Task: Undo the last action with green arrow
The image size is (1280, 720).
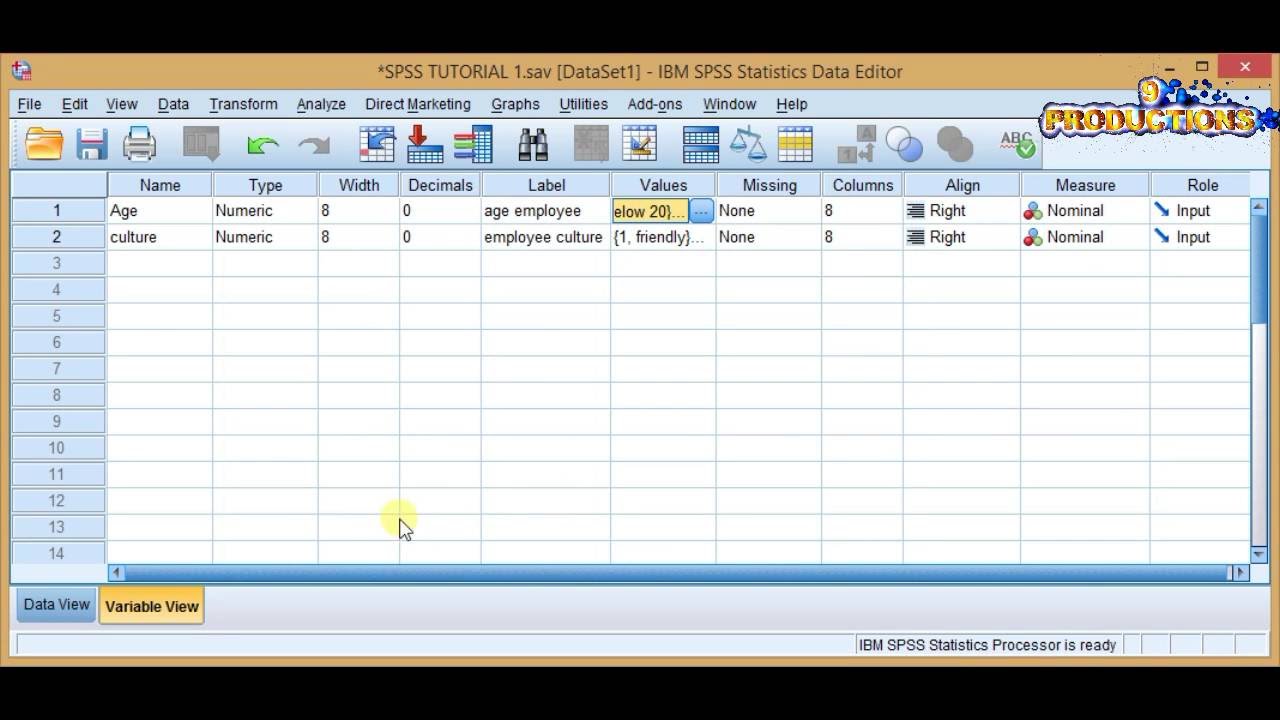Action: 262,146
